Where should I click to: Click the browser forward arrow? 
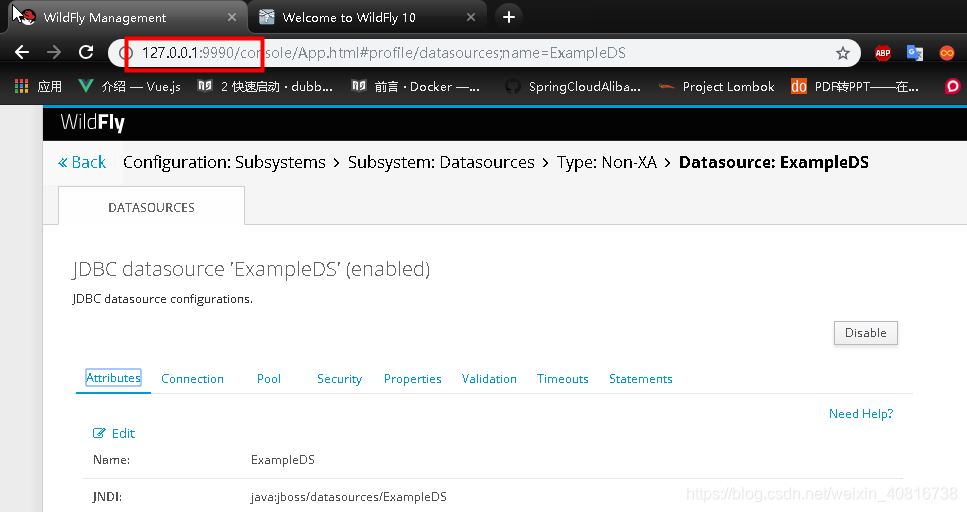click(54, 52)
